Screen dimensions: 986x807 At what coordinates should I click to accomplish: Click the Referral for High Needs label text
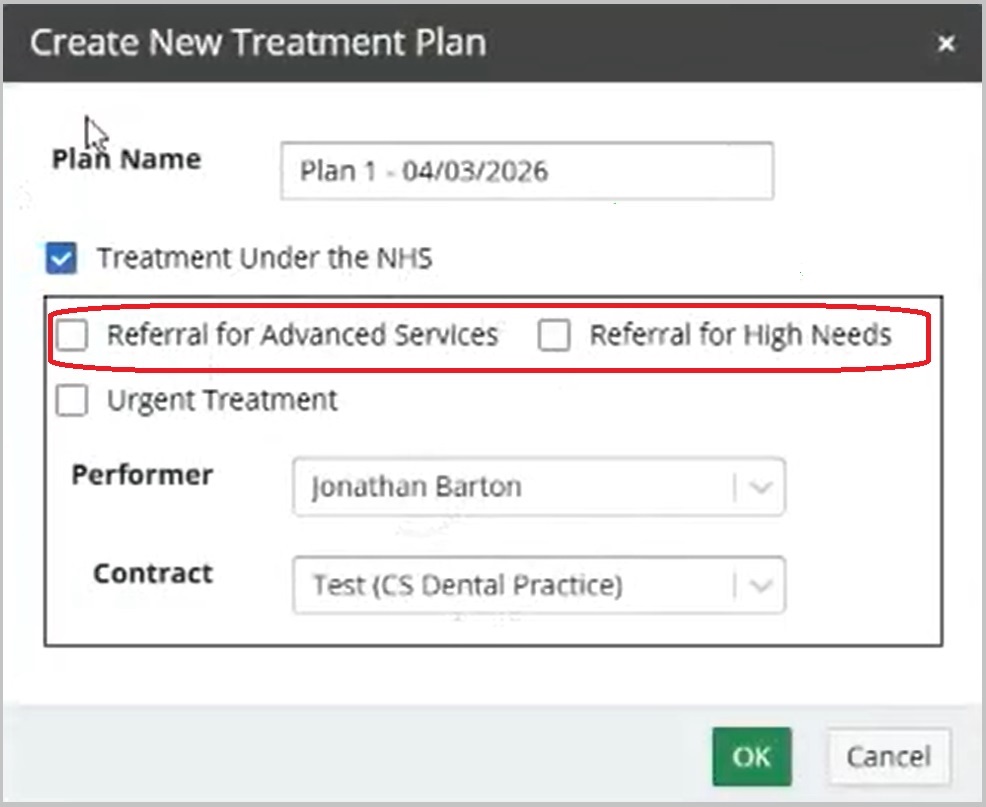click(x=740, y=335)
